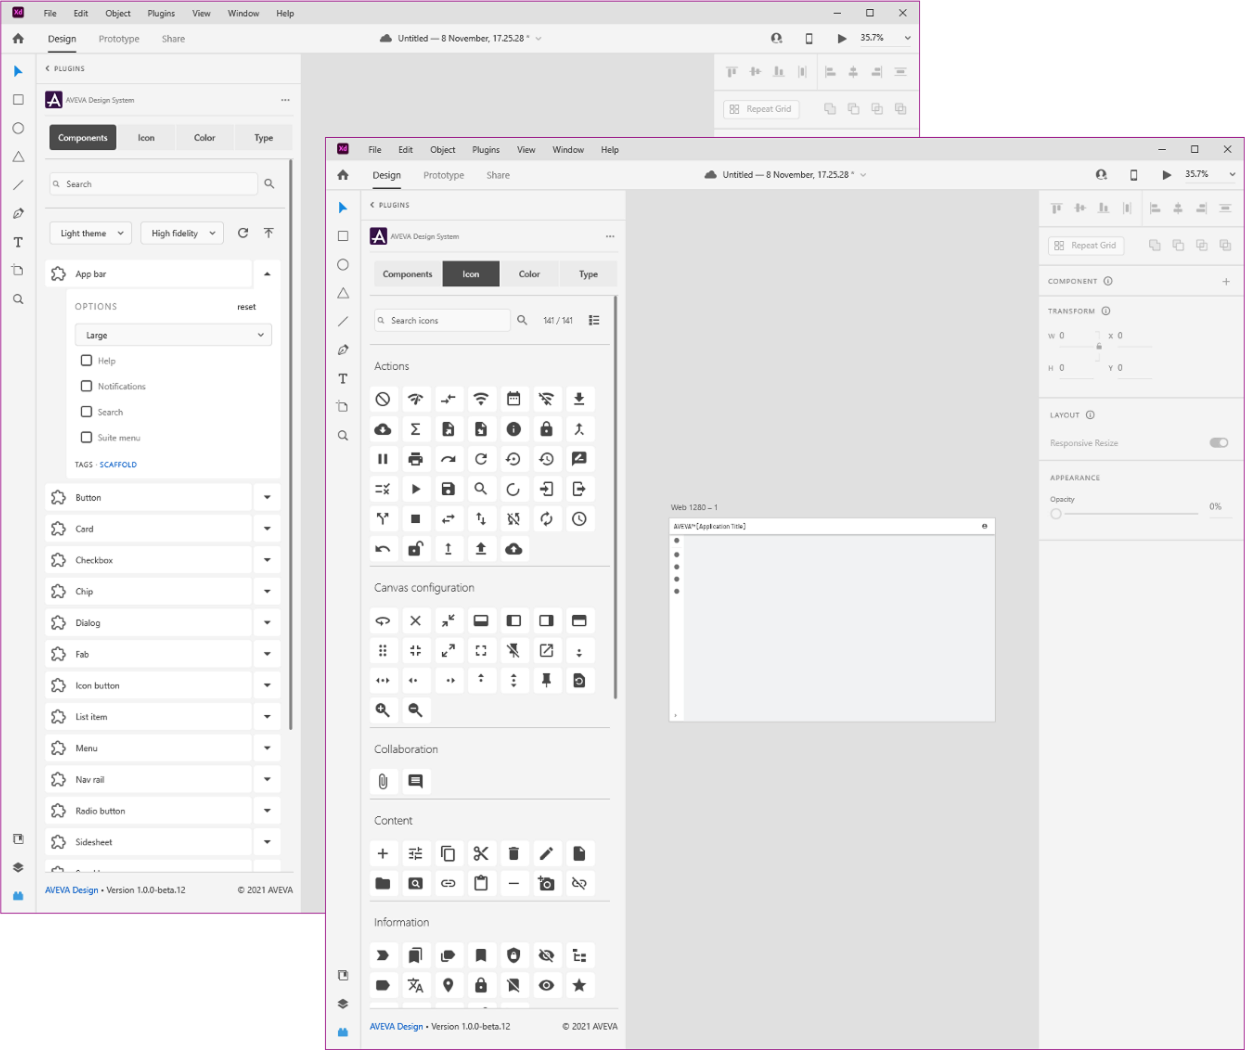Select the Ellipse tool in front window
Screen dimensions: 1245x1050
coord(343,265)
